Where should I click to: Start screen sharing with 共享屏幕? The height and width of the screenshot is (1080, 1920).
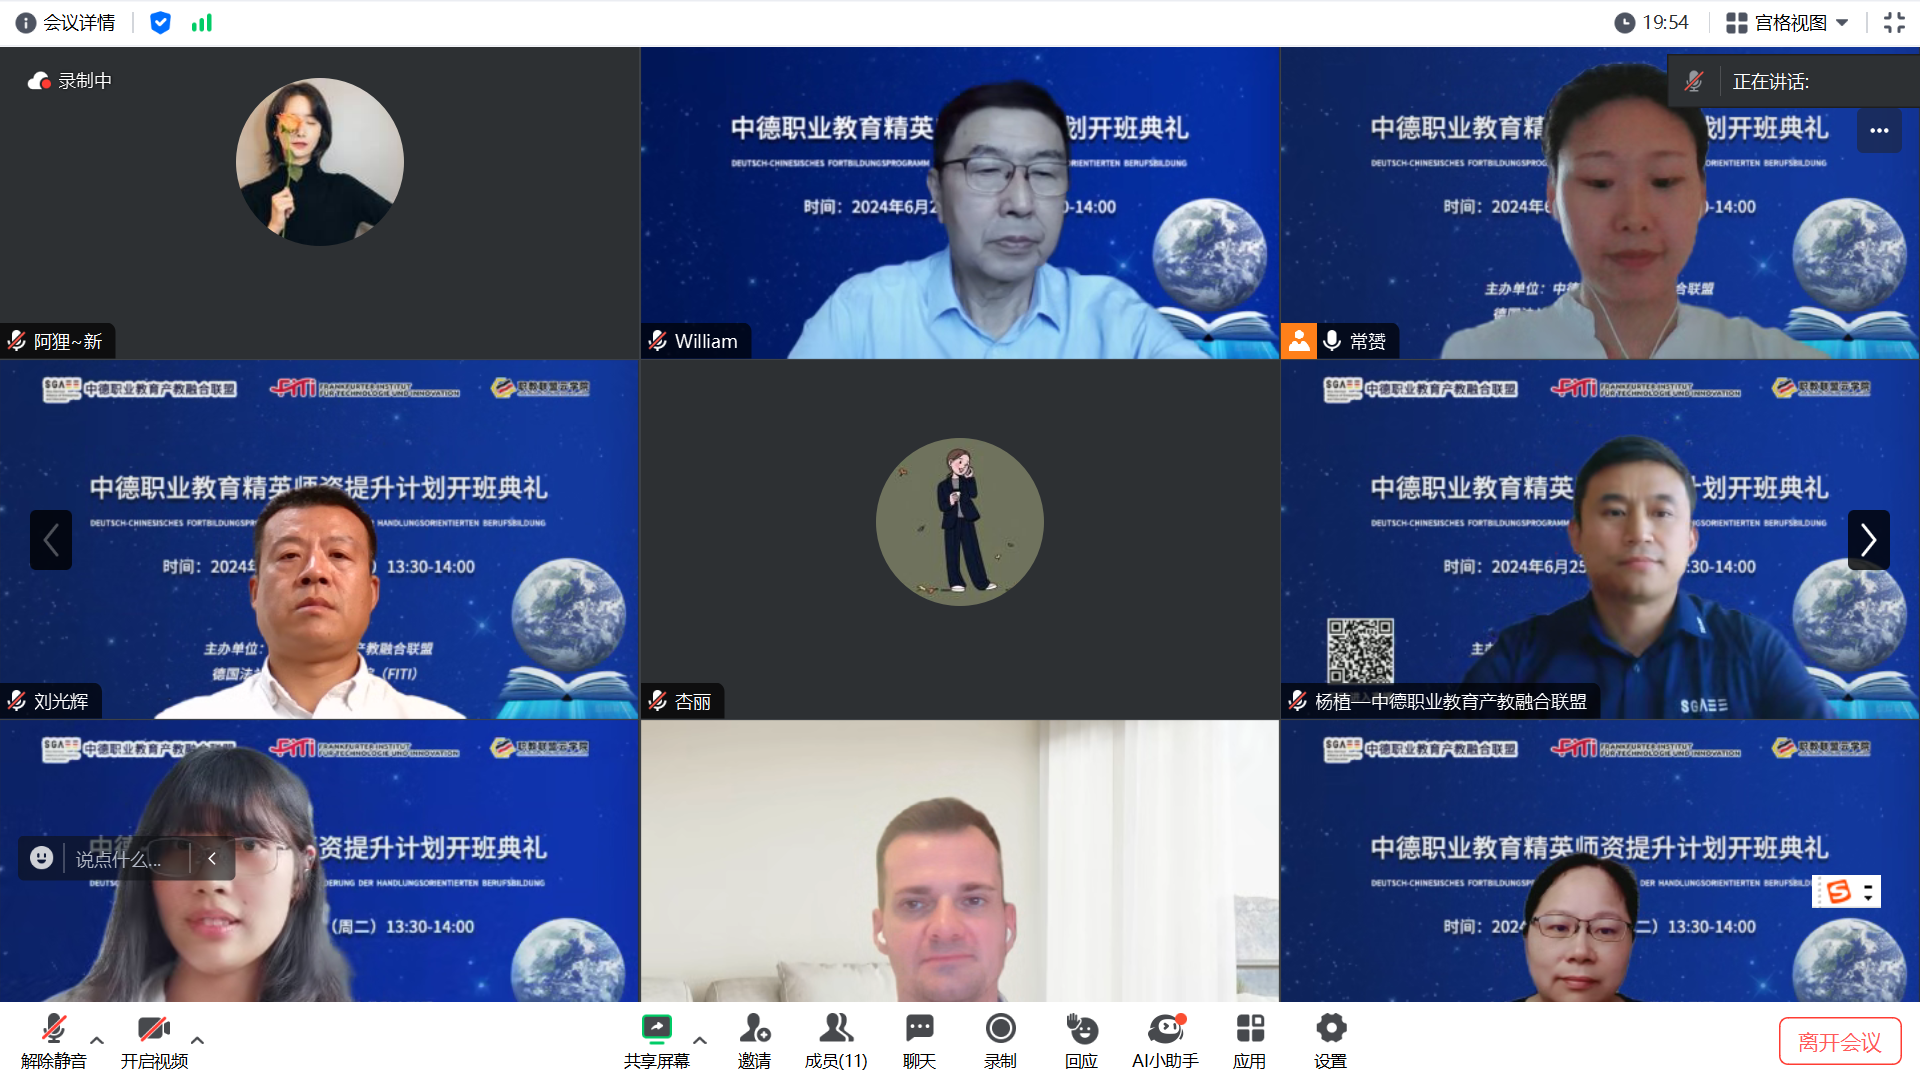[x=657, y=1041]
